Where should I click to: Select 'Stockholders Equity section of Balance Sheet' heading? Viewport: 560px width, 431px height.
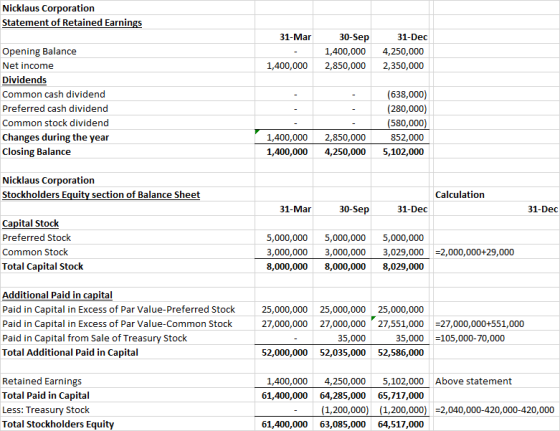(101, 195)
